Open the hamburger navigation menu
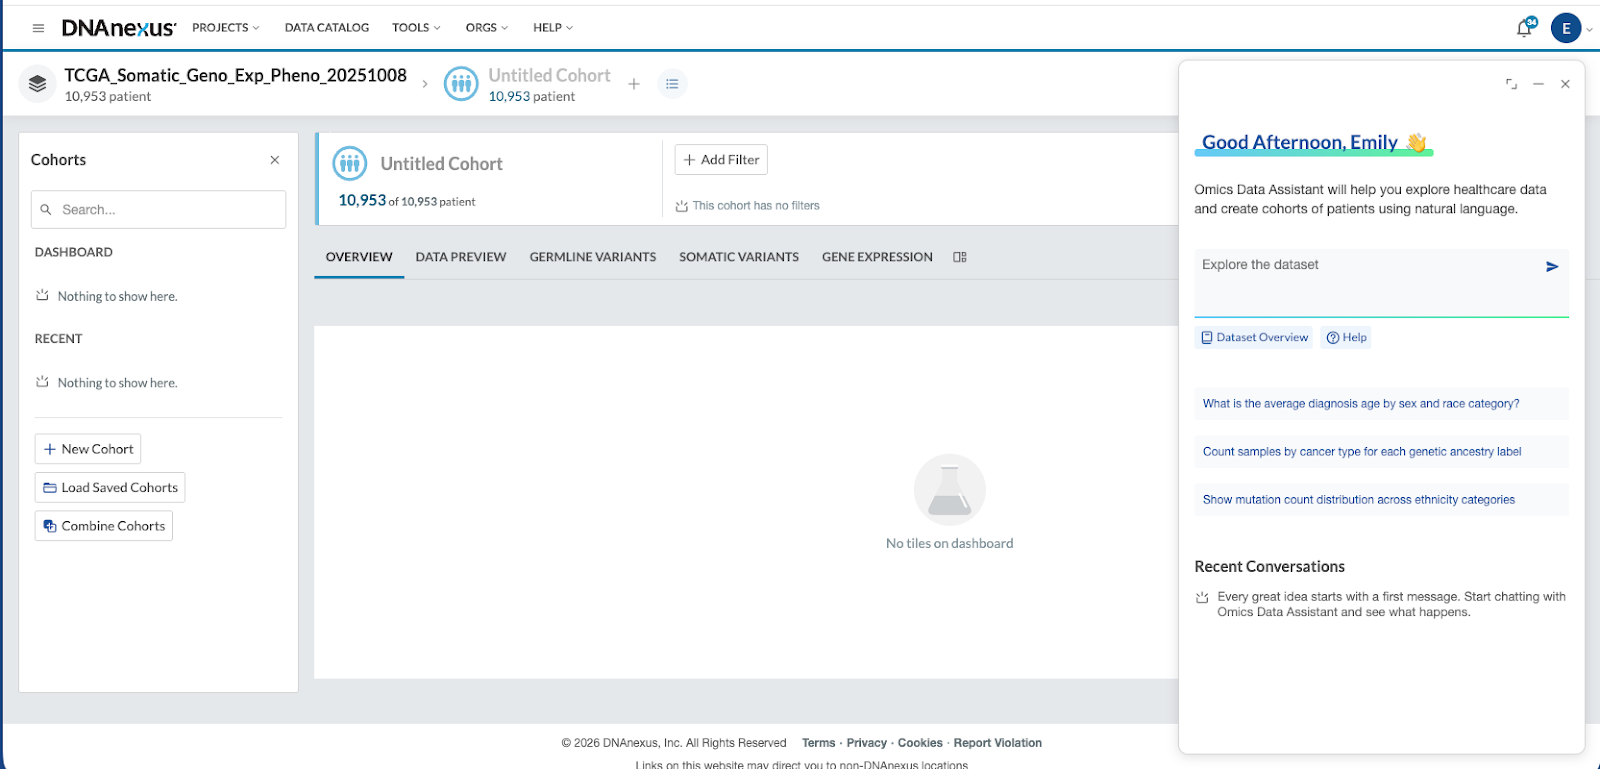Screen dimensions: 1600x769 38,28
